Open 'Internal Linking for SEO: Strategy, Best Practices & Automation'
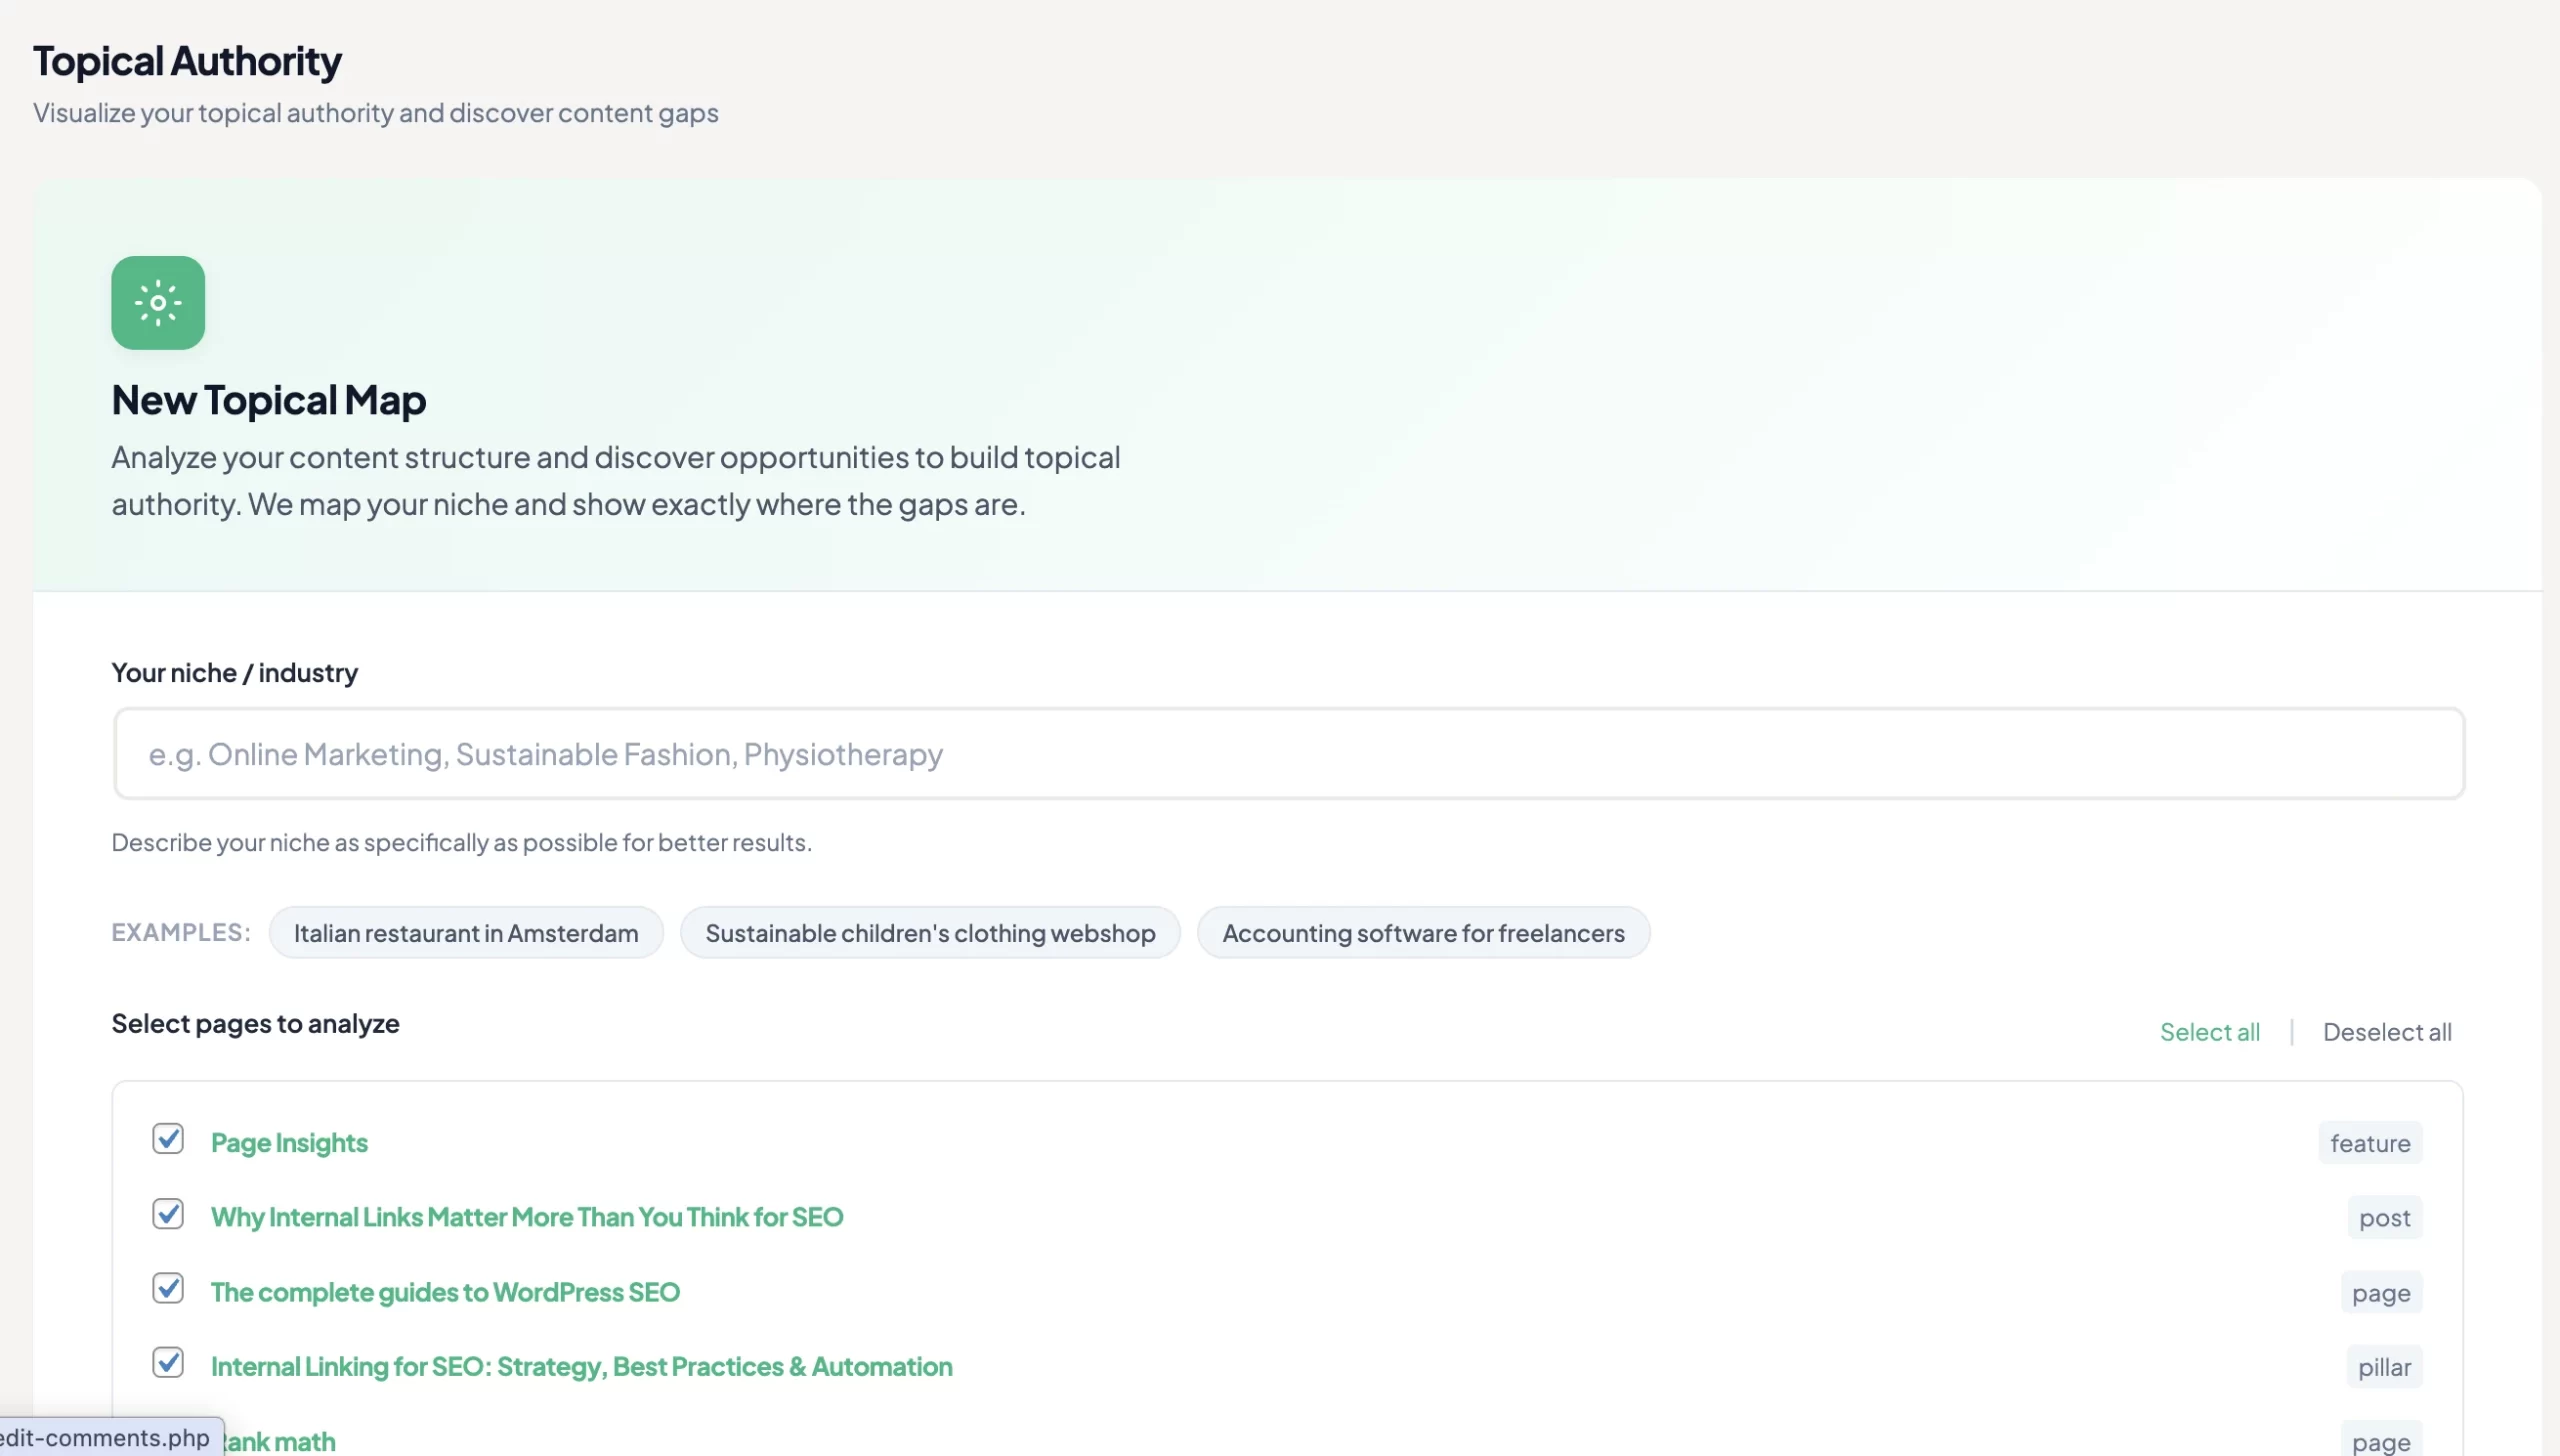This screenshot has height=1456, width=2560. click(x=581, y=1366)
